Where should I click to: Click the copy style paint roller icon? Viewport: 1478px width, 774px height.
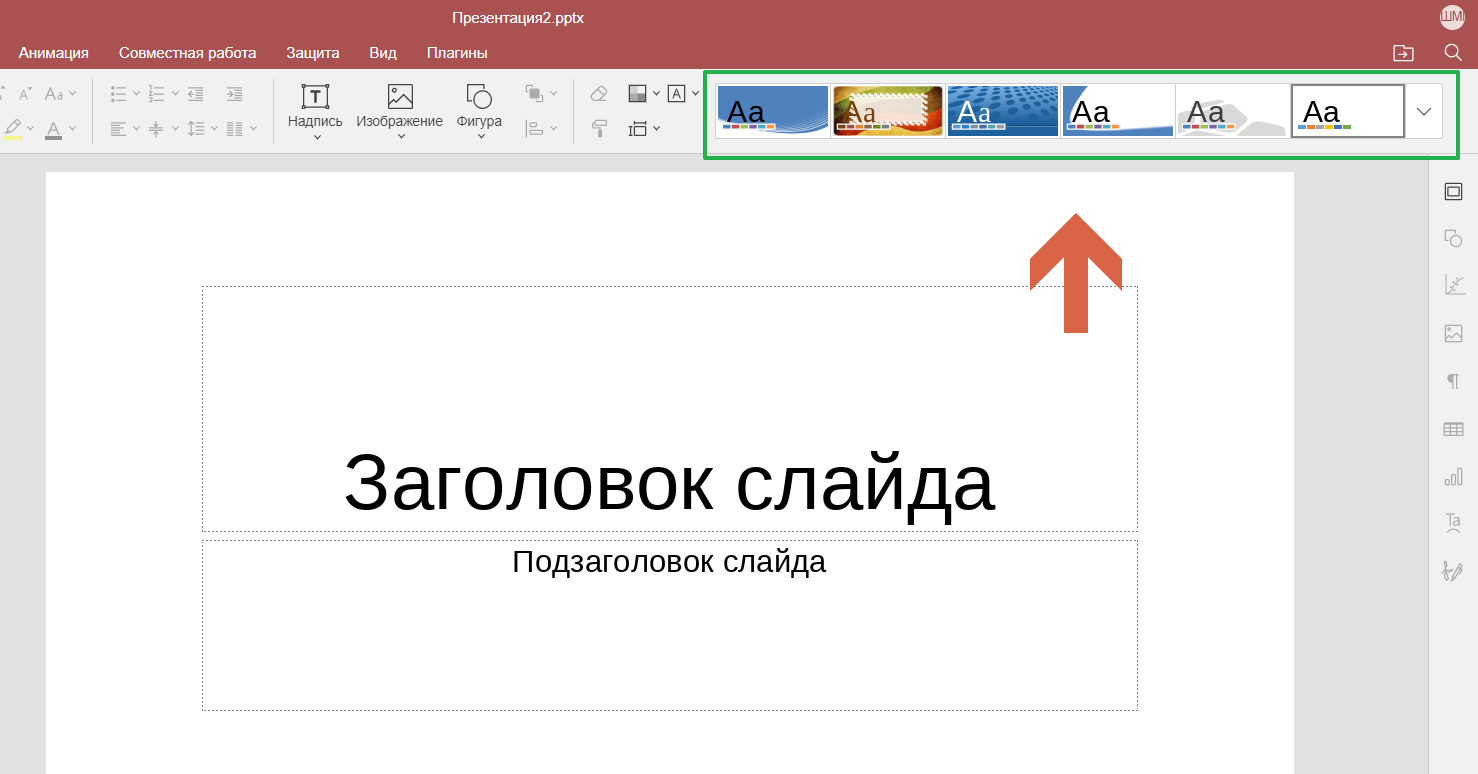pos(599,128)
